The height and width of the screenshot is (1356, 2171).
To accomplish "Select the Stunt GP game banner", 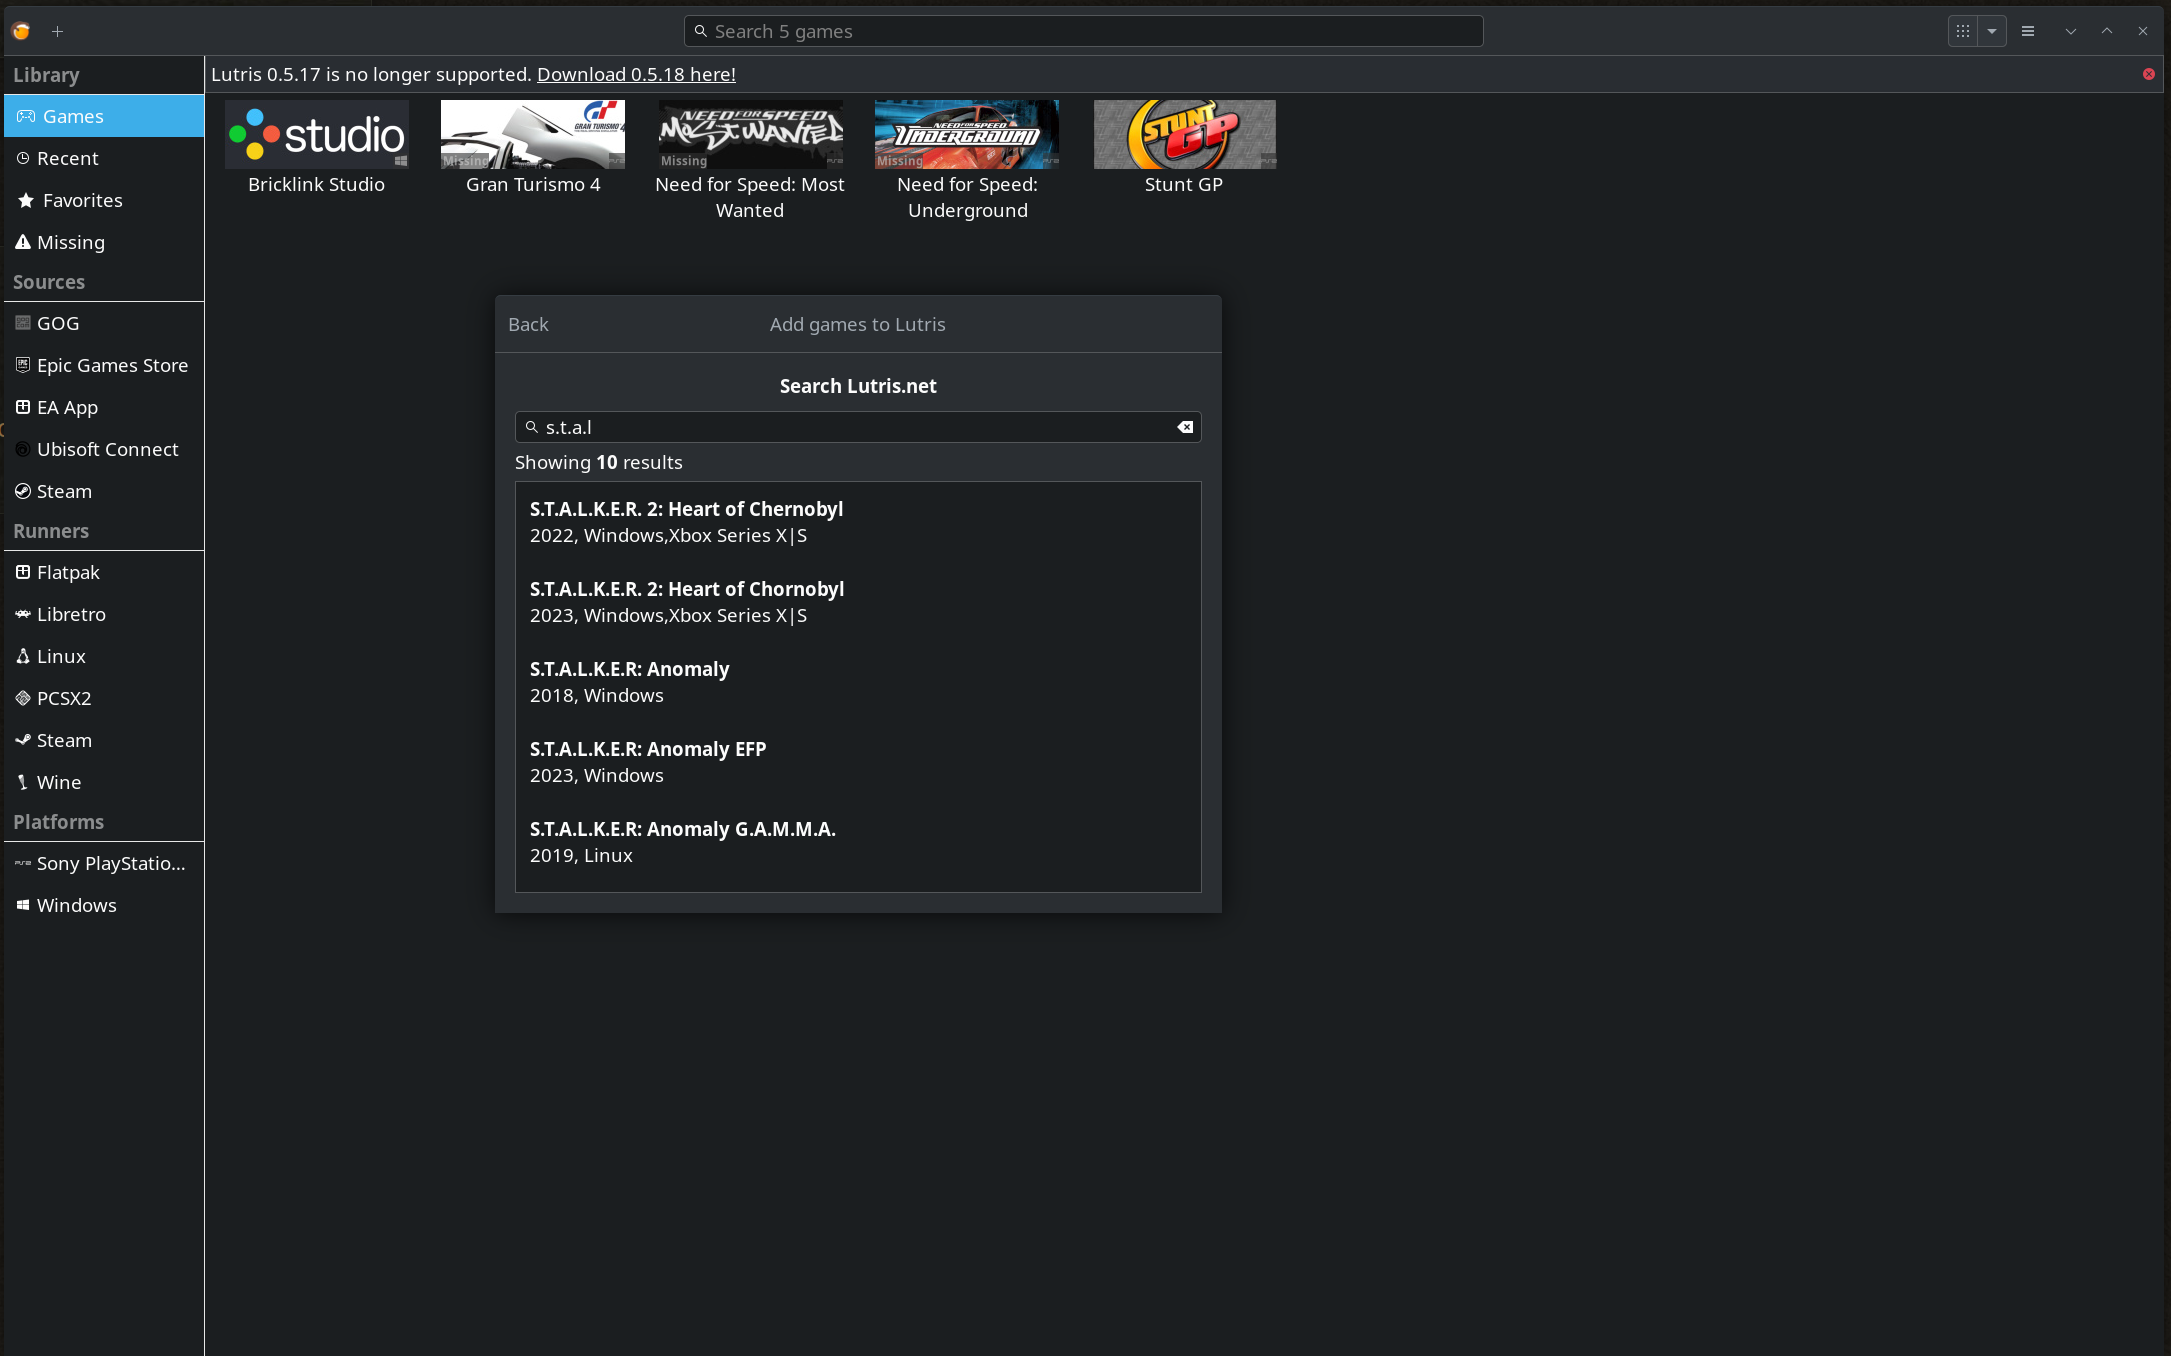I will pos(1184,134).
